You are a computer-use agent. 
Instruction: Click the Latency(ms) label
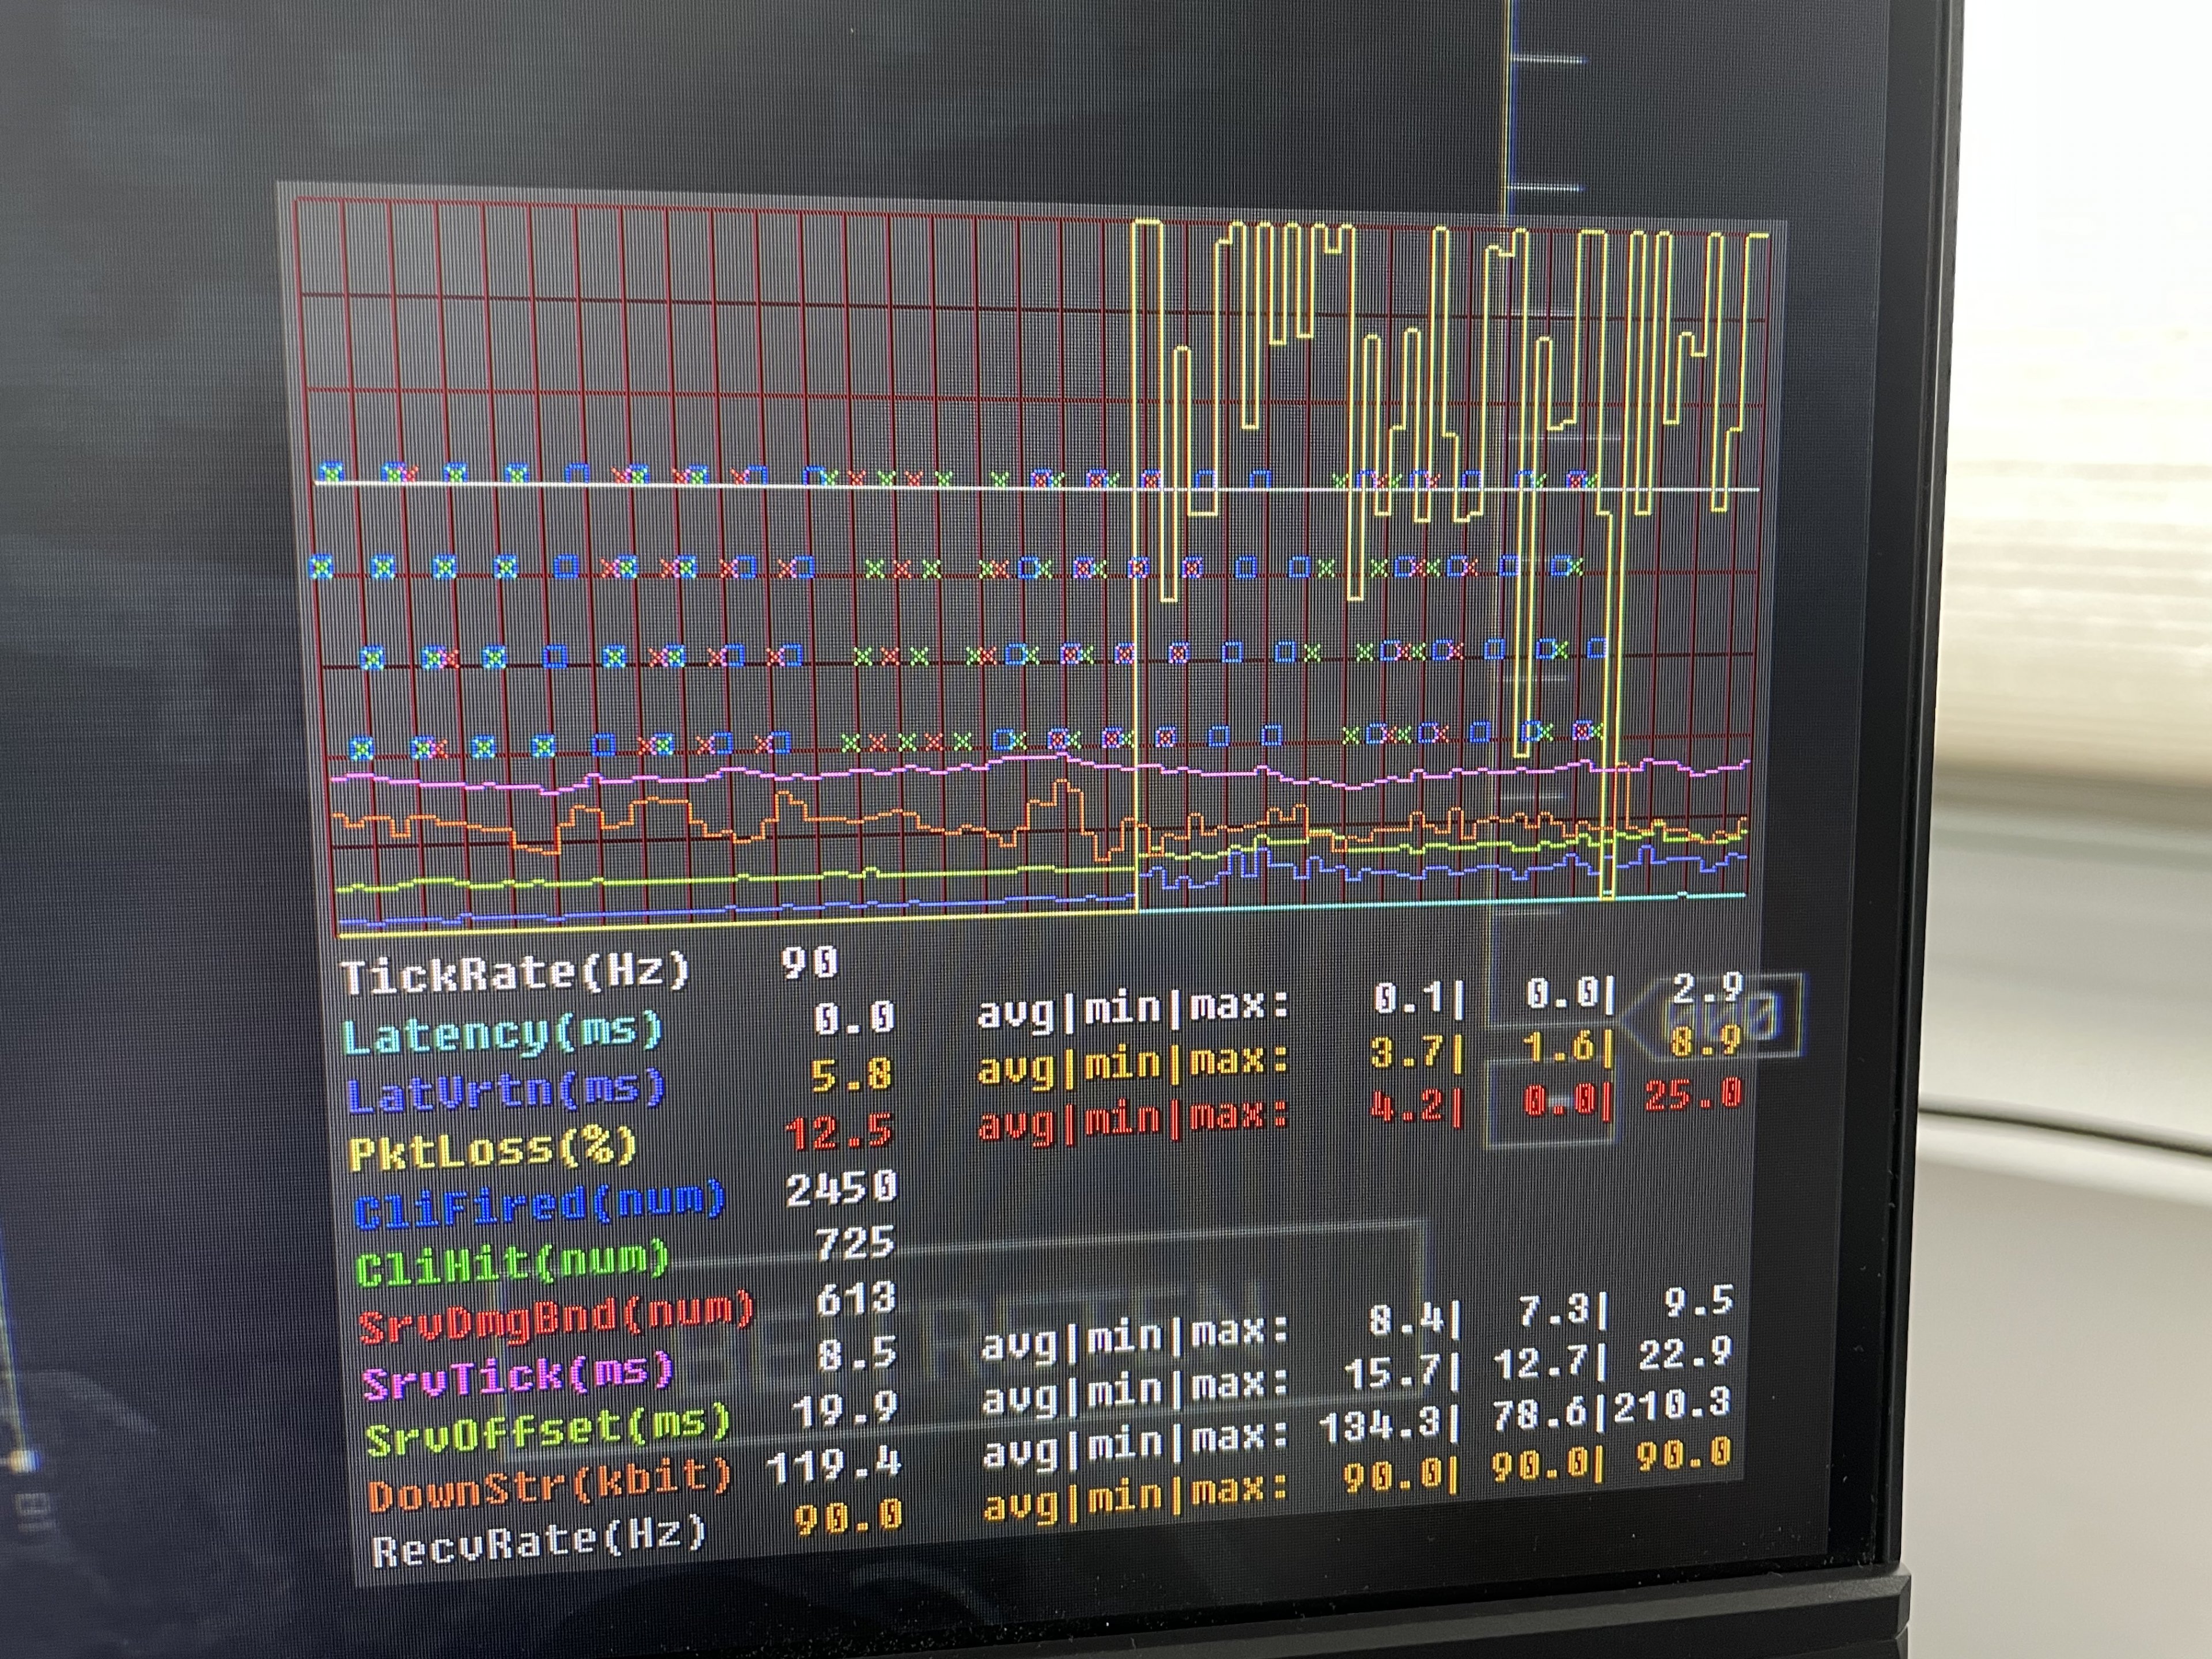503,1033
